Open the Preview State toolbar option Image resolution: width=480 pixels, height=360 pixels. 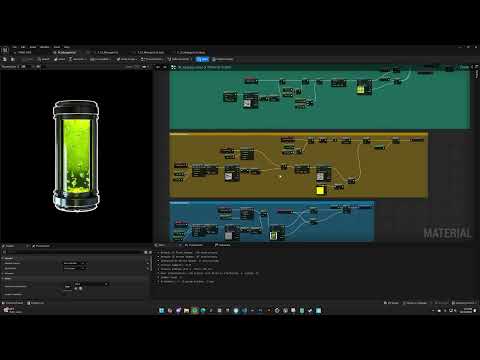(x=152, y=59)
